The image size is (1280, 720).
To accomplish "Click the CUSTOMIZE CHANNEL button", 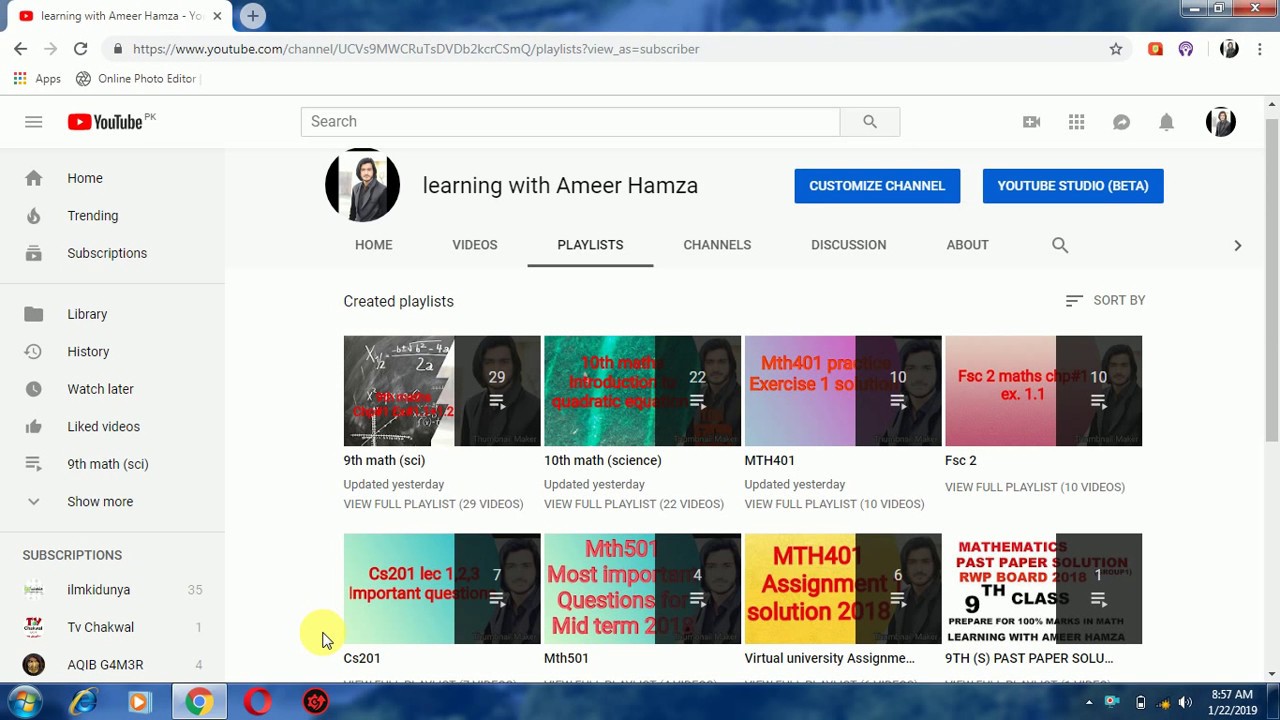I will [x=877, y=186].
